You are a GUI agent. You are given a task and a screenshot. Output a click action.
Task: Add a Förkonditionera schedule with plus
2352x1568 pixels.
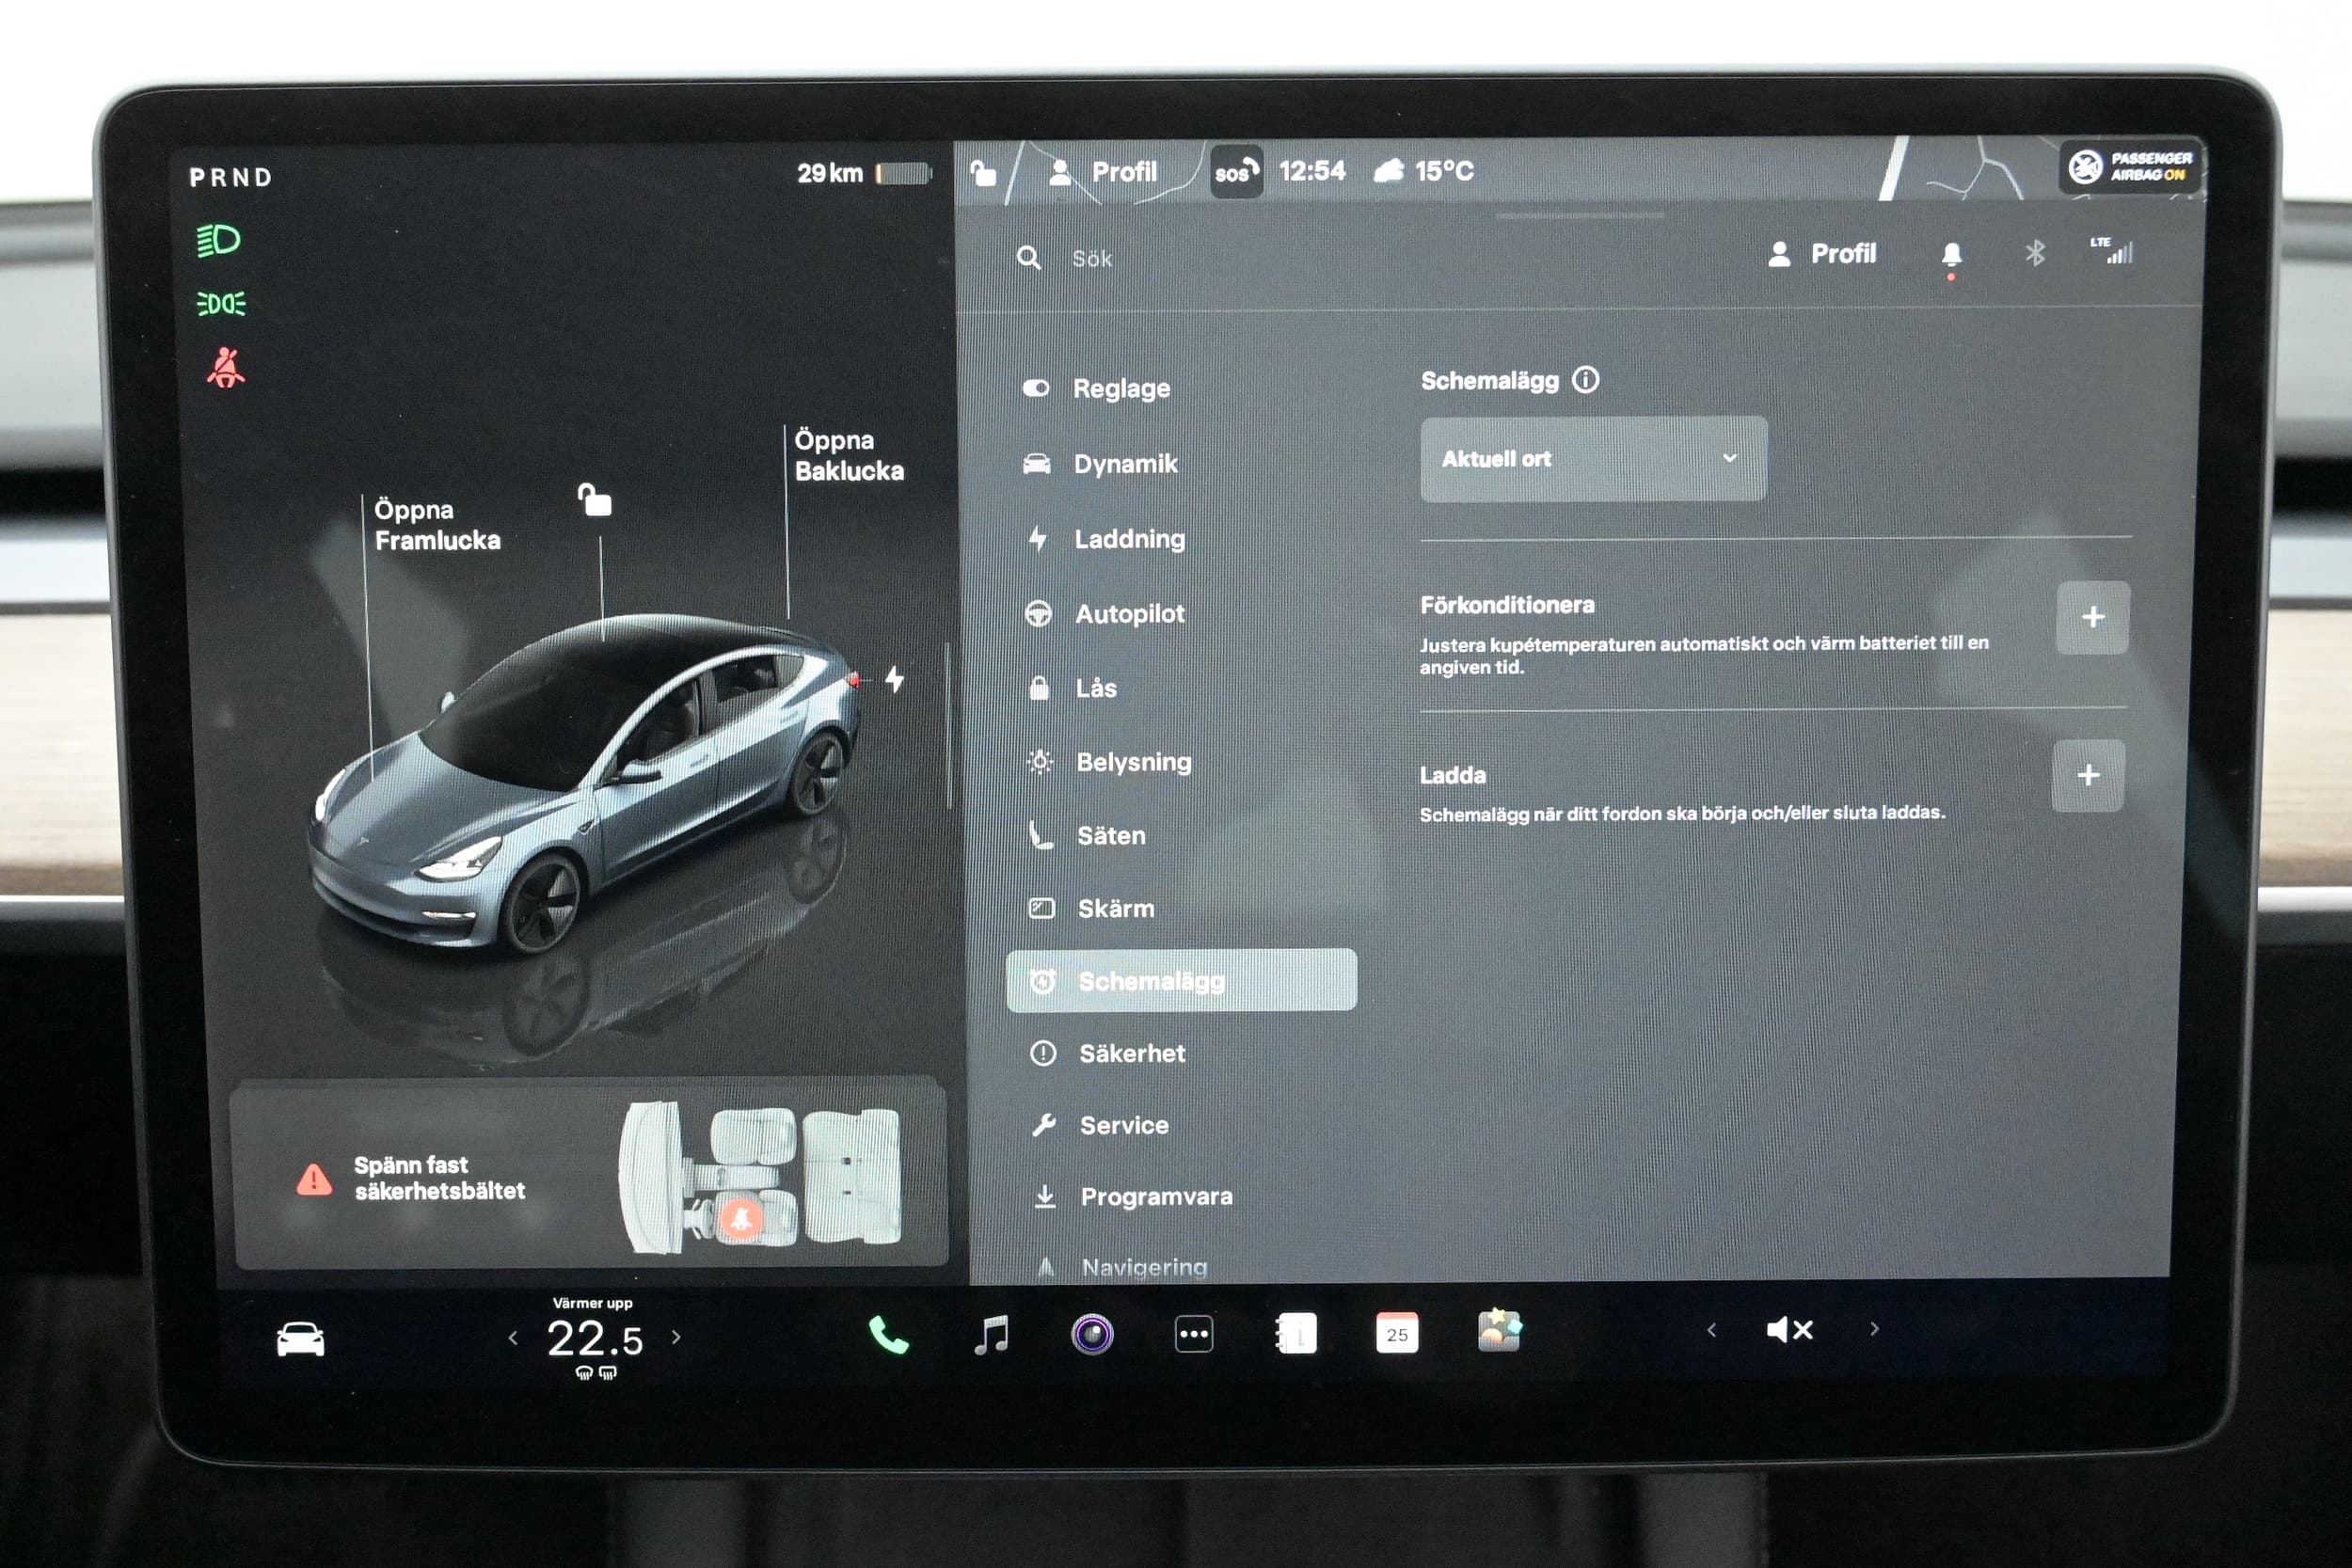[2093, 617]
